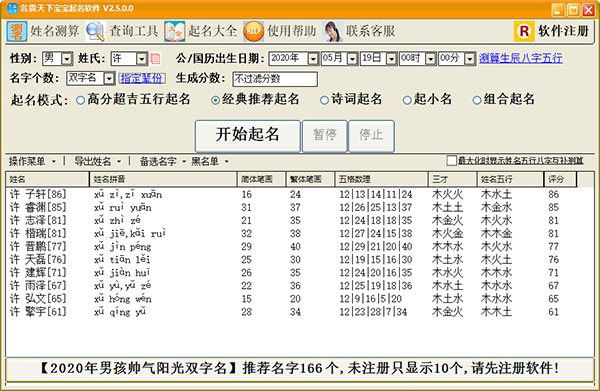
Task: Sort by the 评分 column header
Action: (x=560, y=179)
